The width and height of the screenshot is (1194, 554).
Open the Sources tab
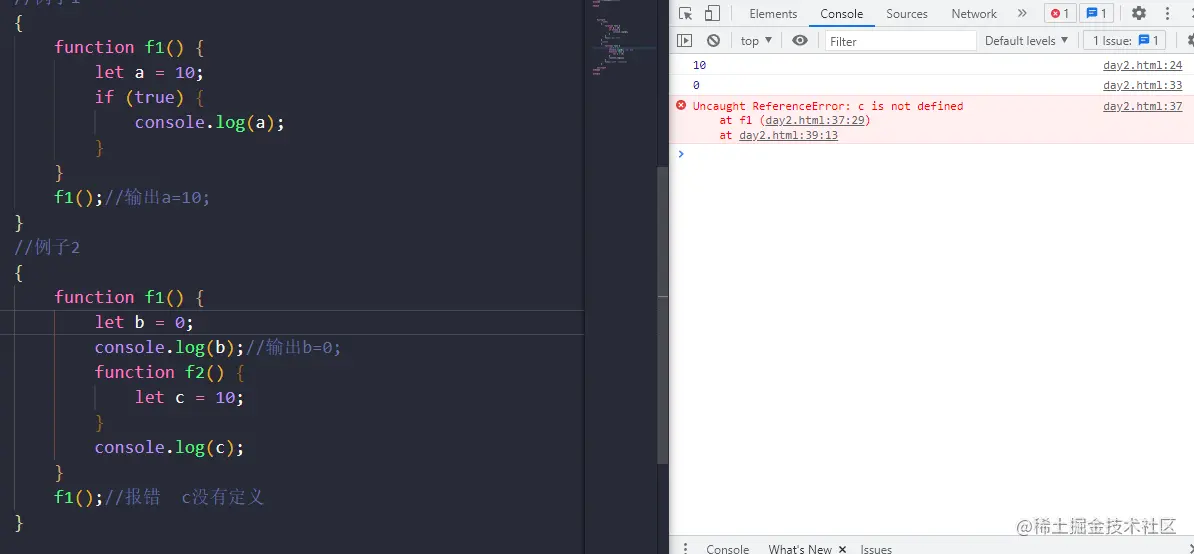[x=907, y=14]
